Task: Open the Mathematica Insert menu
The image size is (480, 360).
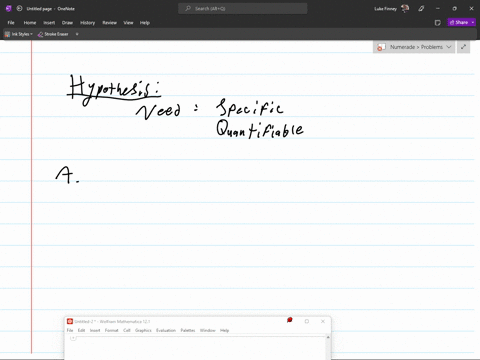Action: pyautogui.click(x=95, y=330)
